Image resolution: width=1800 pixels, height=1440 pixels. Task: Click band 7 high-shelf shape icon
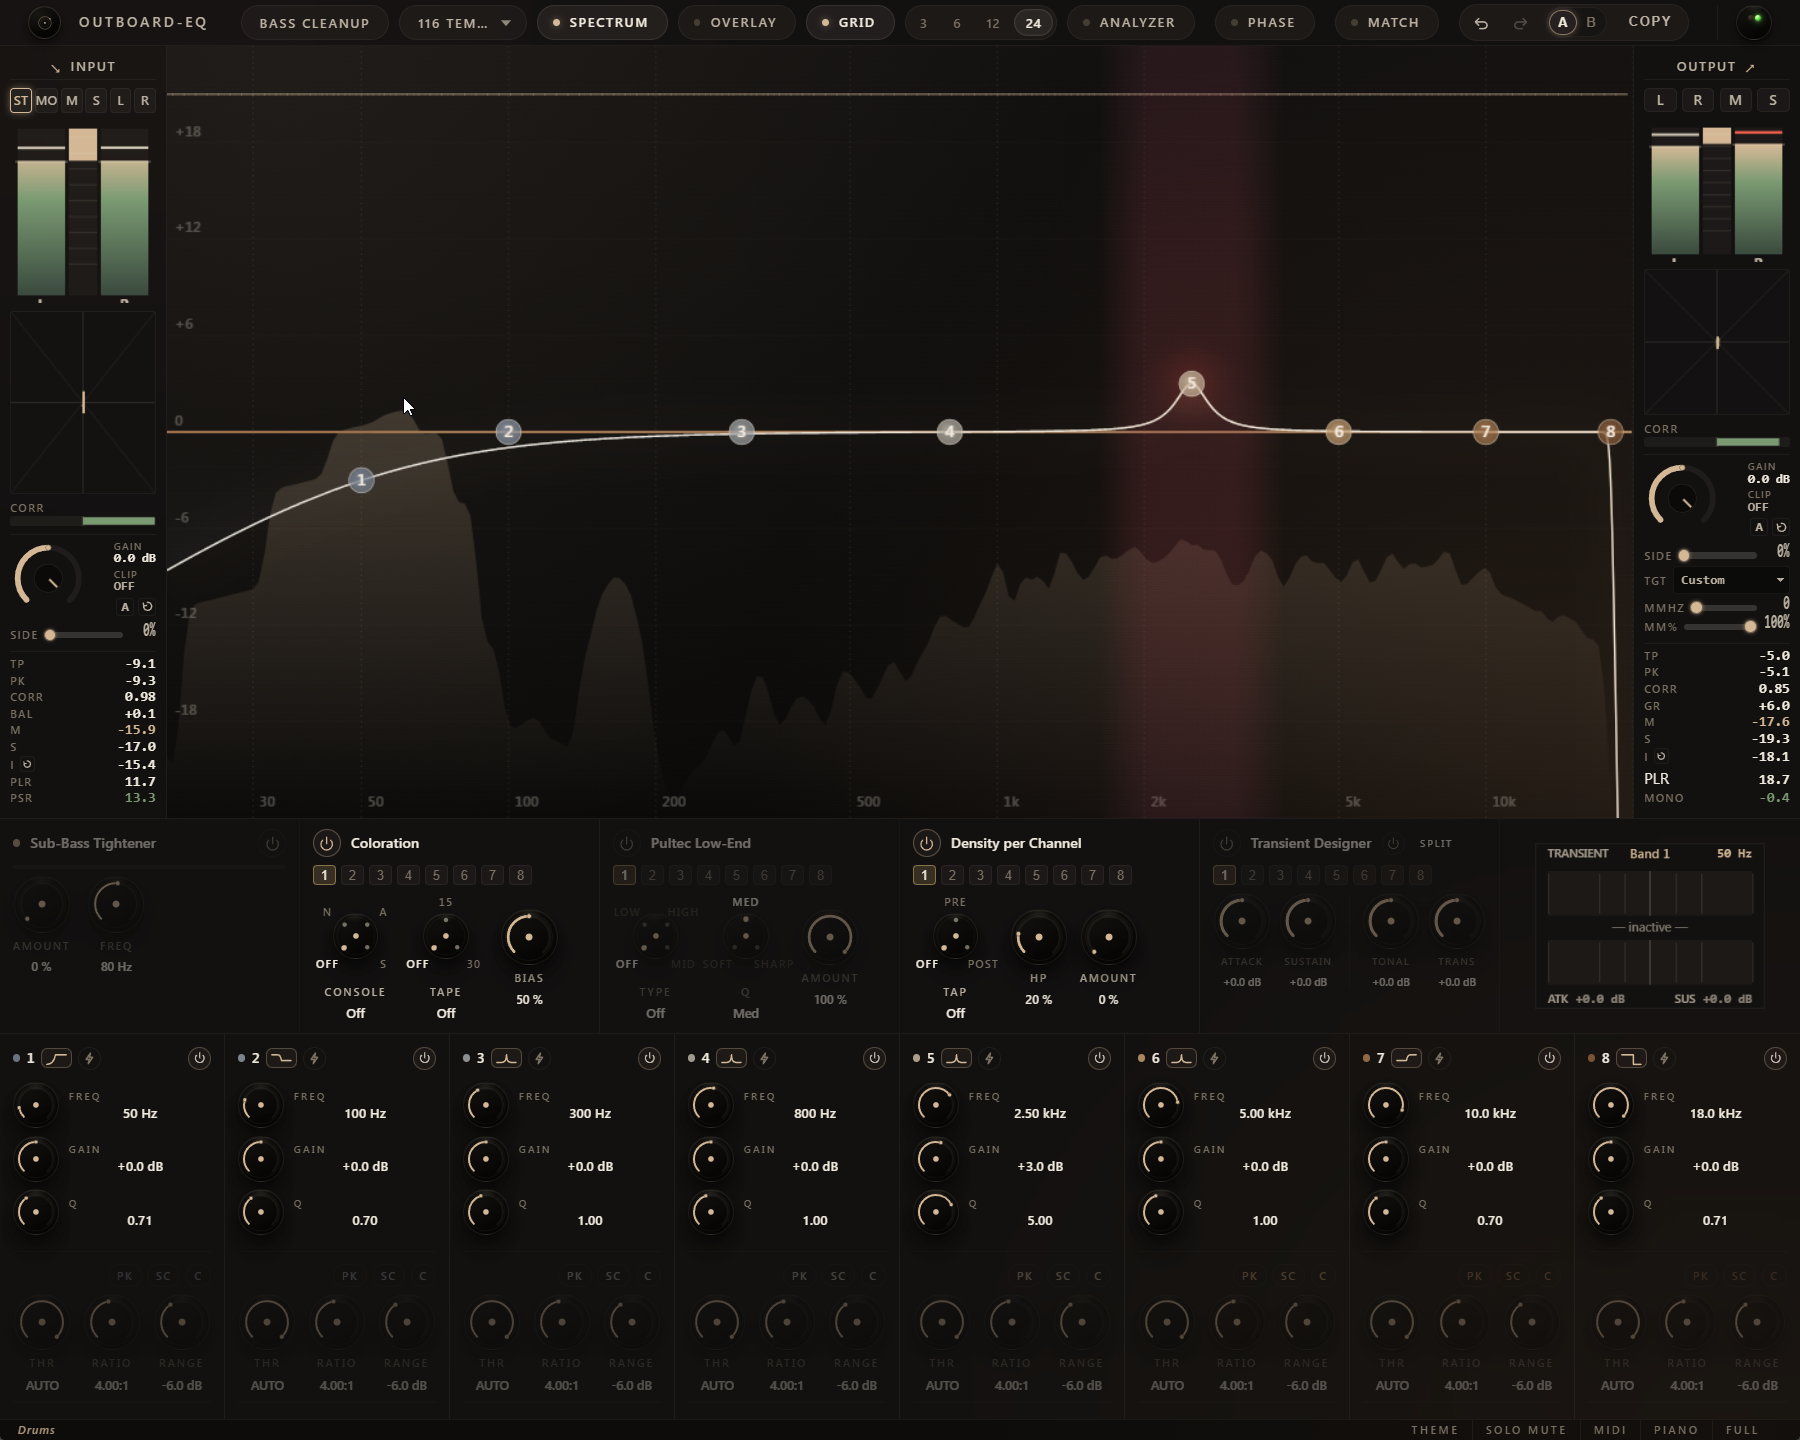pos(1406,1058)
